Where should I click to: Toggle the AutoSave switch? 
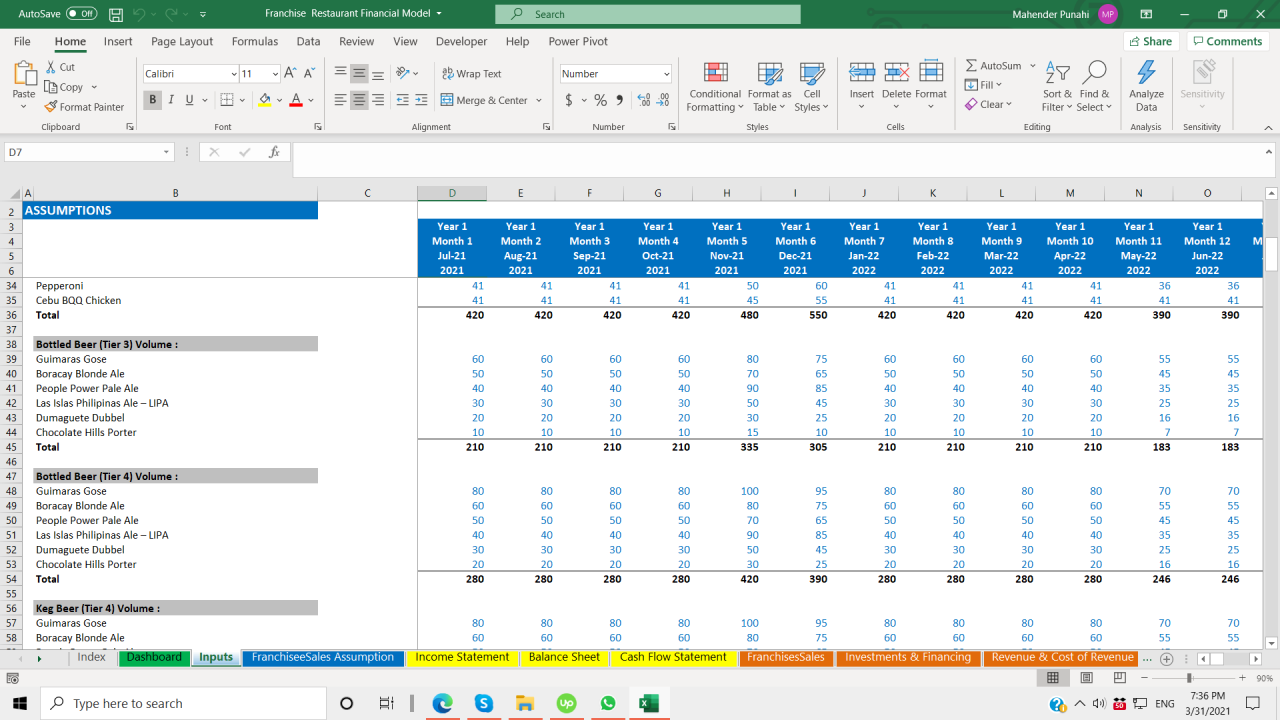81,14
